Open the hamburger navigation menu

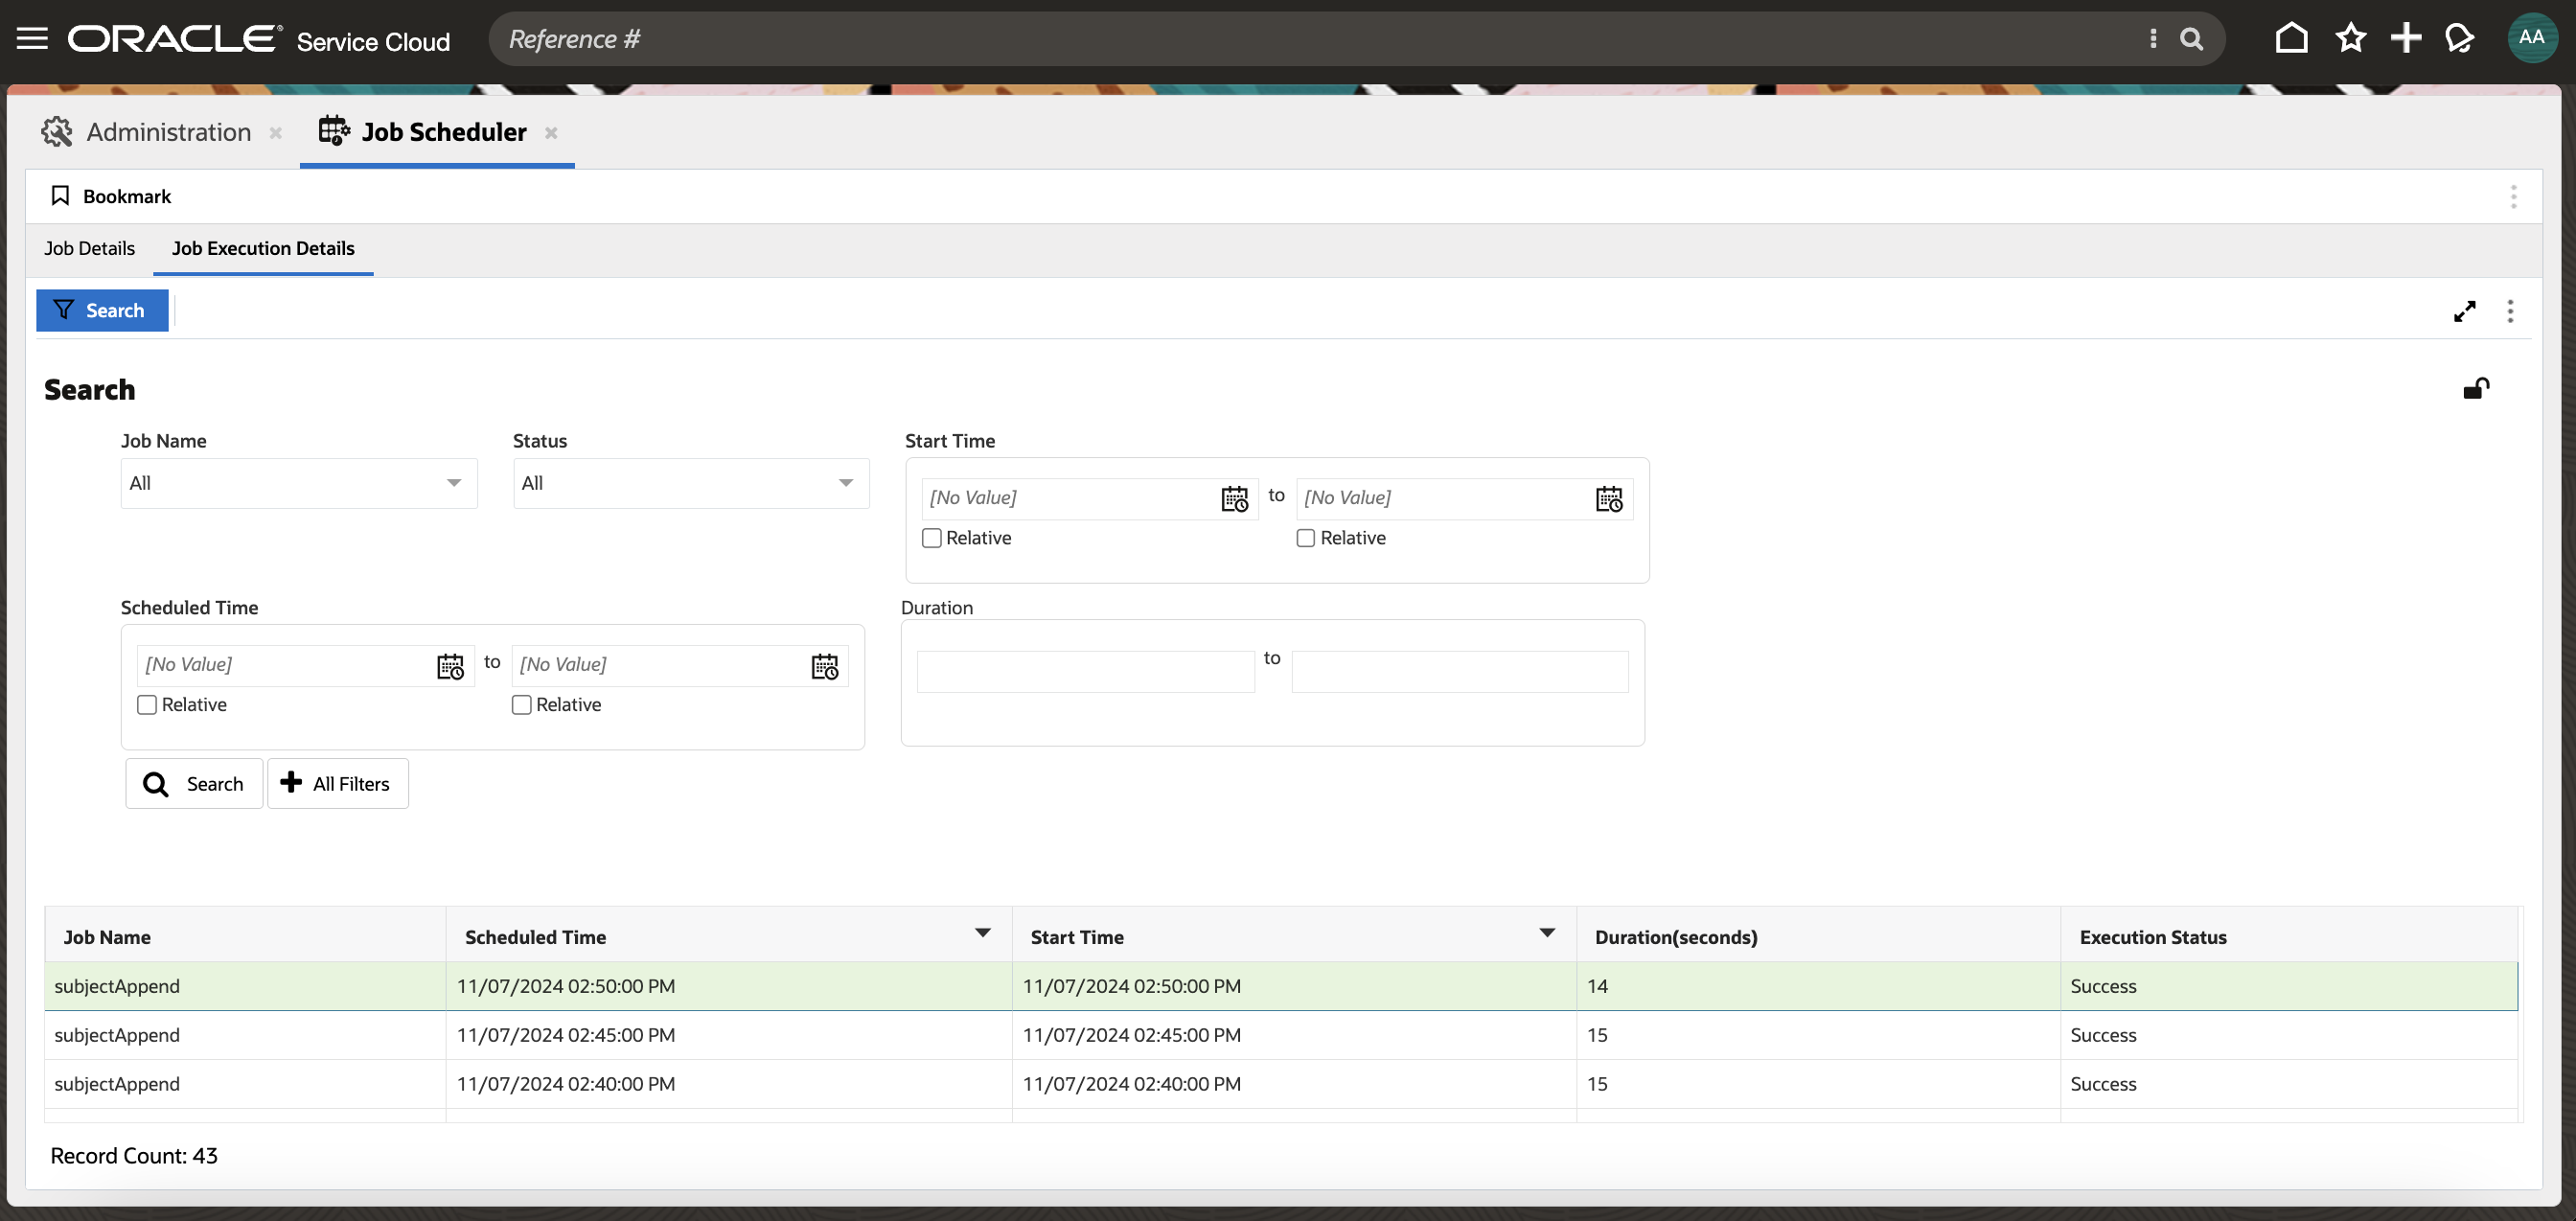tap(32, 39)
